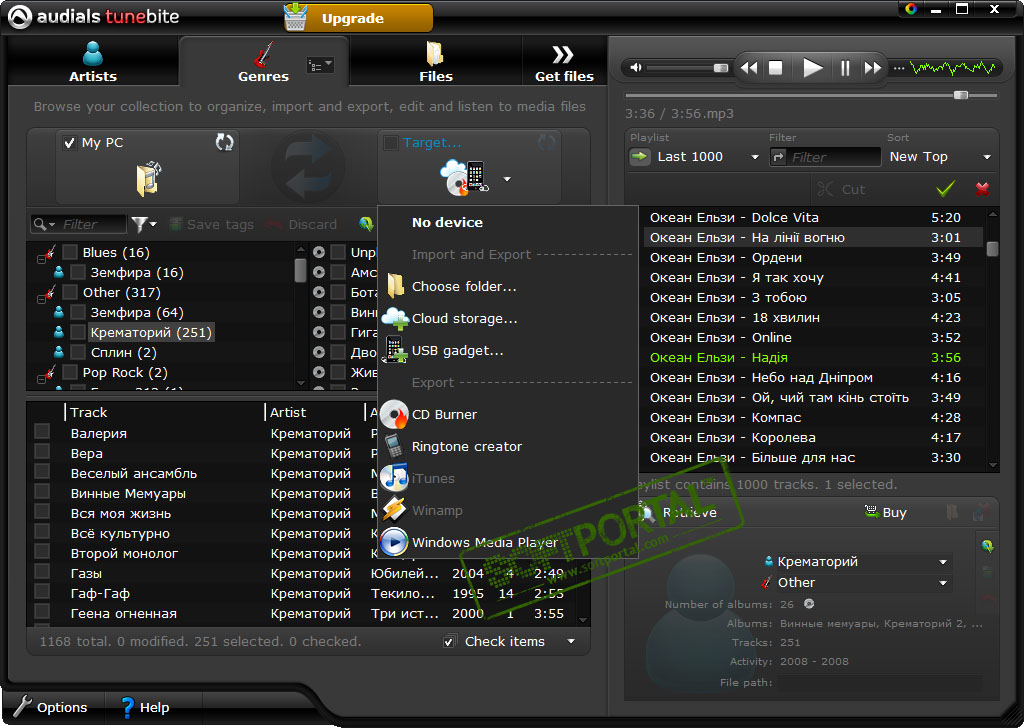Screen dimensions: 1024x728
Task: Select Океан Ельзи - Dolce Vita track
Action: coord(812,217)
